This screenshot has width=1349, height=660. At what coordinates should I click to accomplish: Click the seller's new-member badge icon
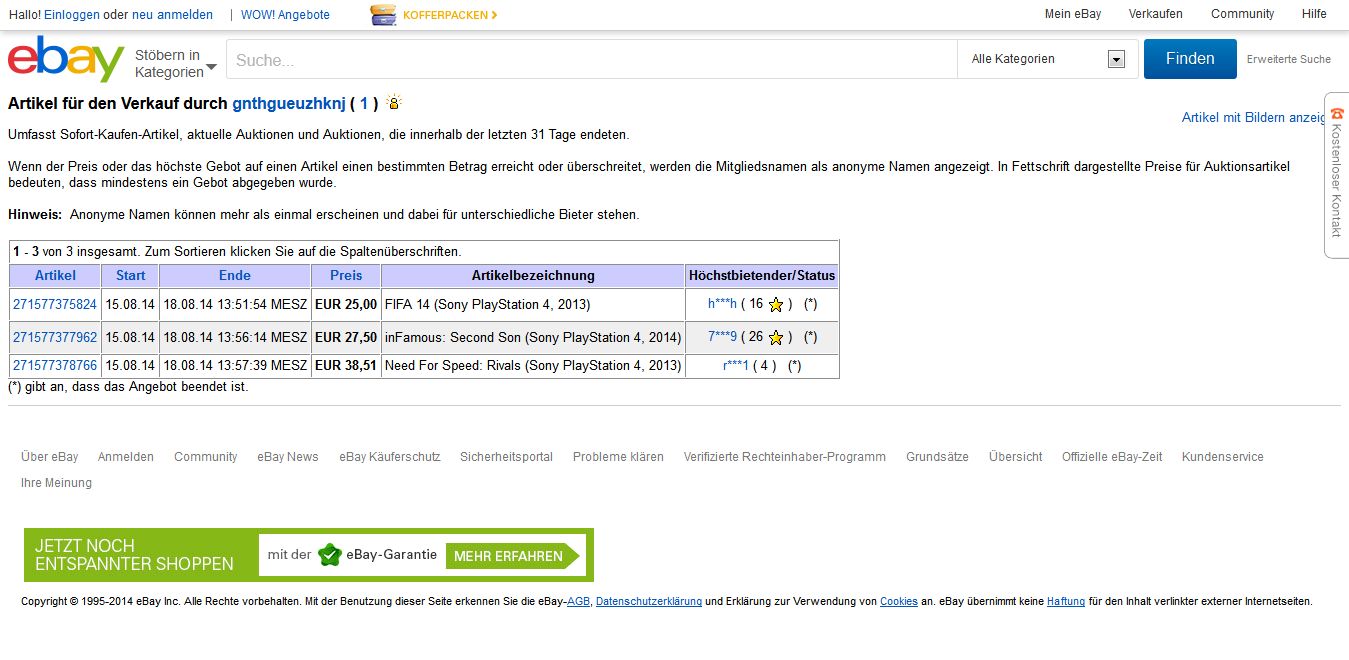click(394, 102)
